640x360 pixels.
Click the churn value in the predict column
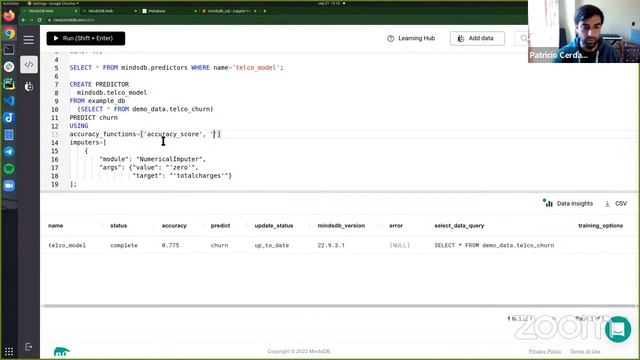pos(219,245)
